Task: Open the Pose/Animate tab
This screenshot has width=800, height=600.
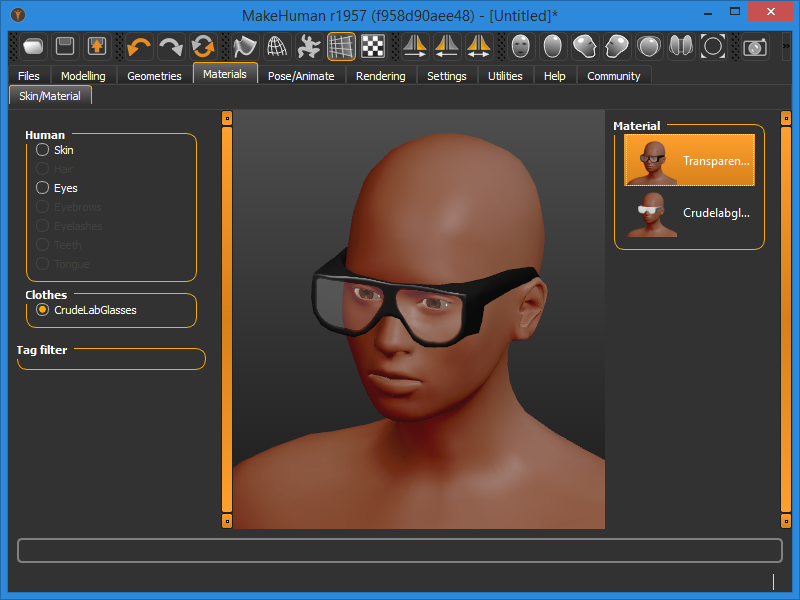Action: (x=301, y=76)
